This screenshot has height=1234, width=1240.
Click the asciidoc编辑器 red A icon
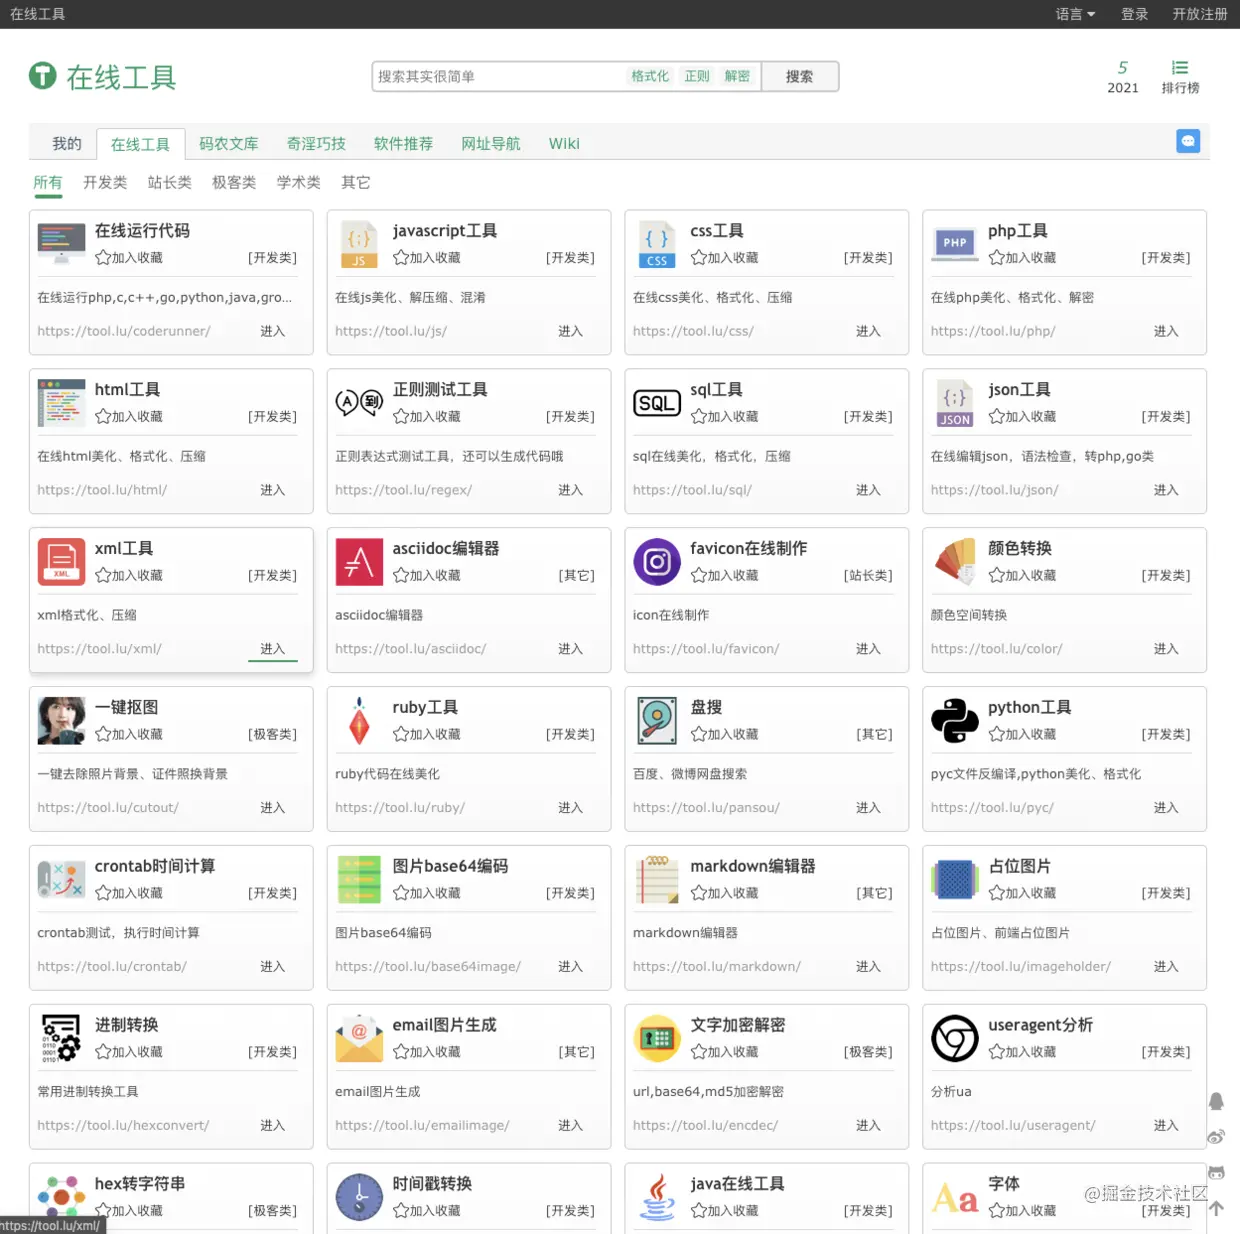(359, 561)
